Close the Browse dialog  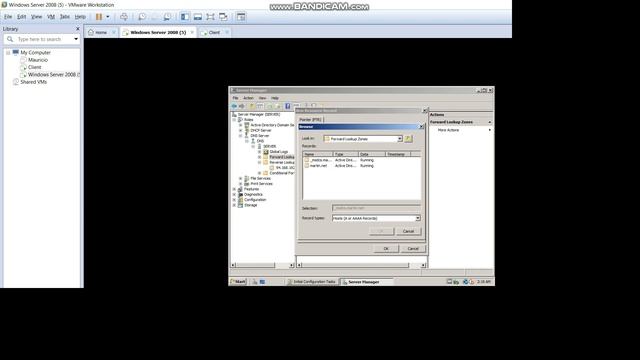point(421,127)
